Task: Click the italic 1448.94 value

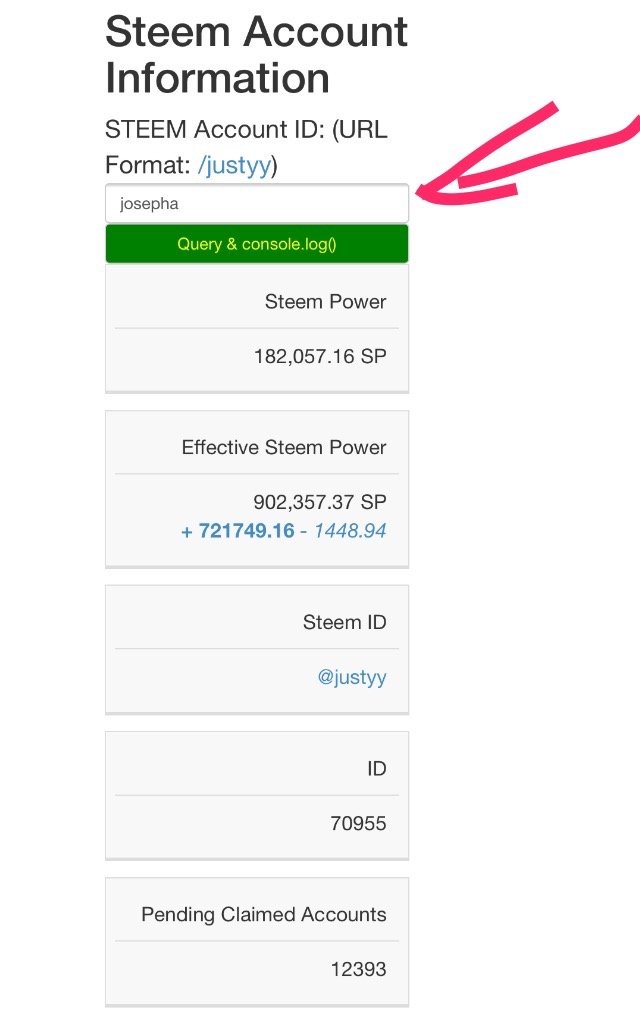Action: pos(350,531)
